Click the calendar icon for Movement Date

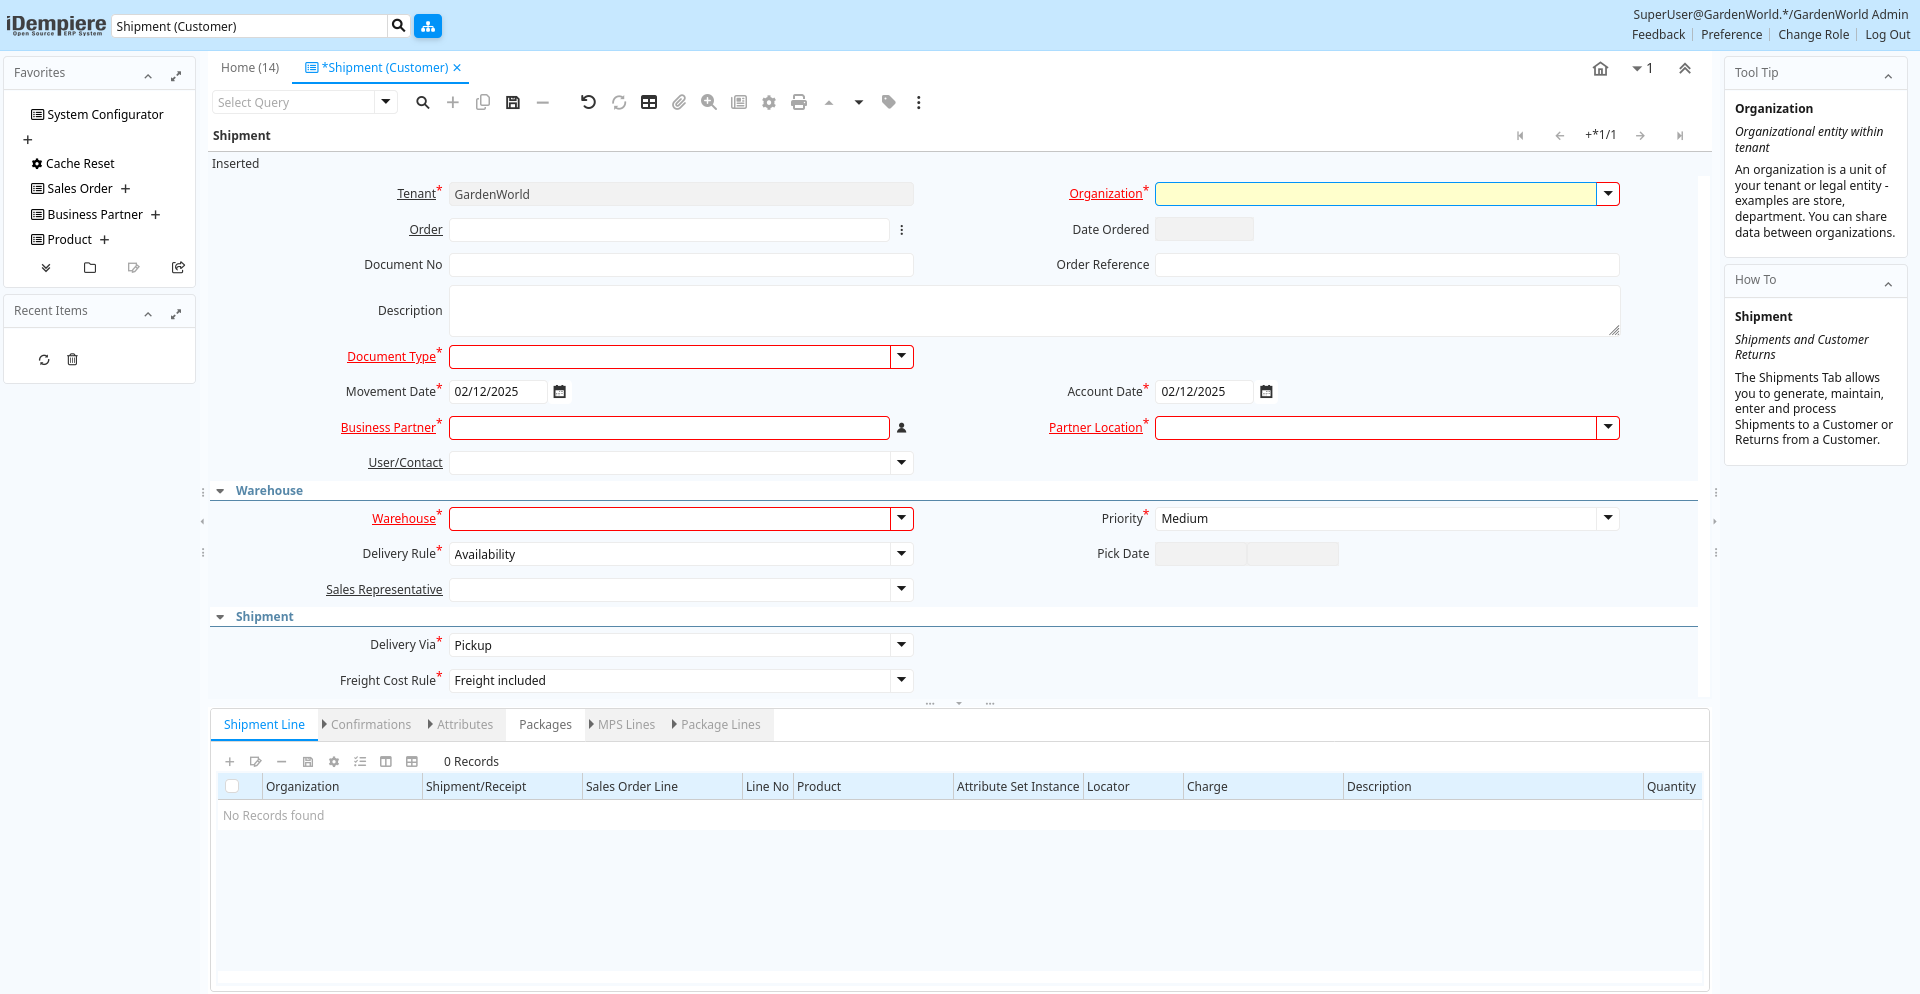[560, 392]
